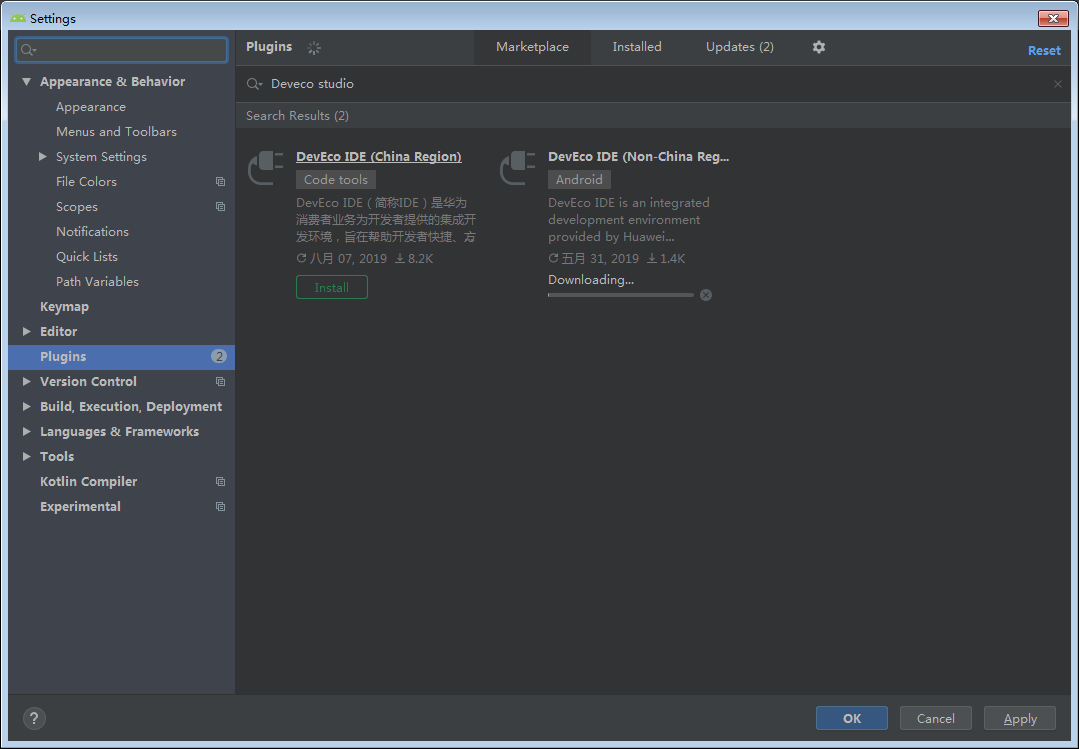Open help via the question mark icon
1079x749 pixels.
tap(33, 718)
